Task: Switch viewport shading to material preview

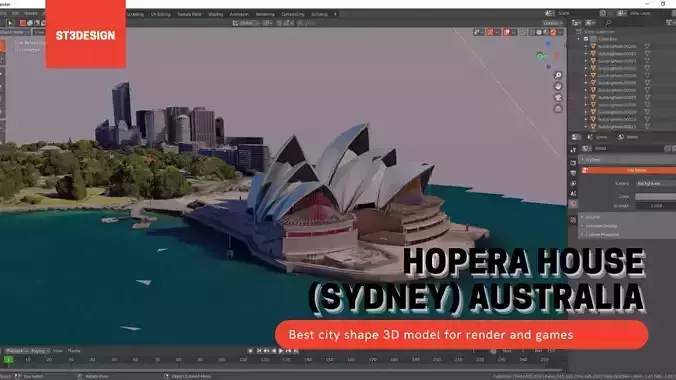Action: point(546,32)
